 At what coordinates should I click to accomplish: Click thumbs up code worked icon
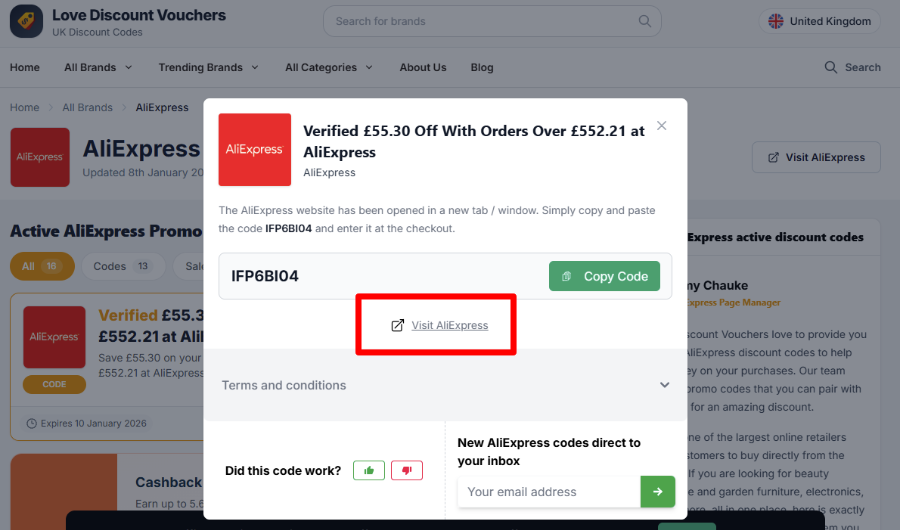click(368, 470)
